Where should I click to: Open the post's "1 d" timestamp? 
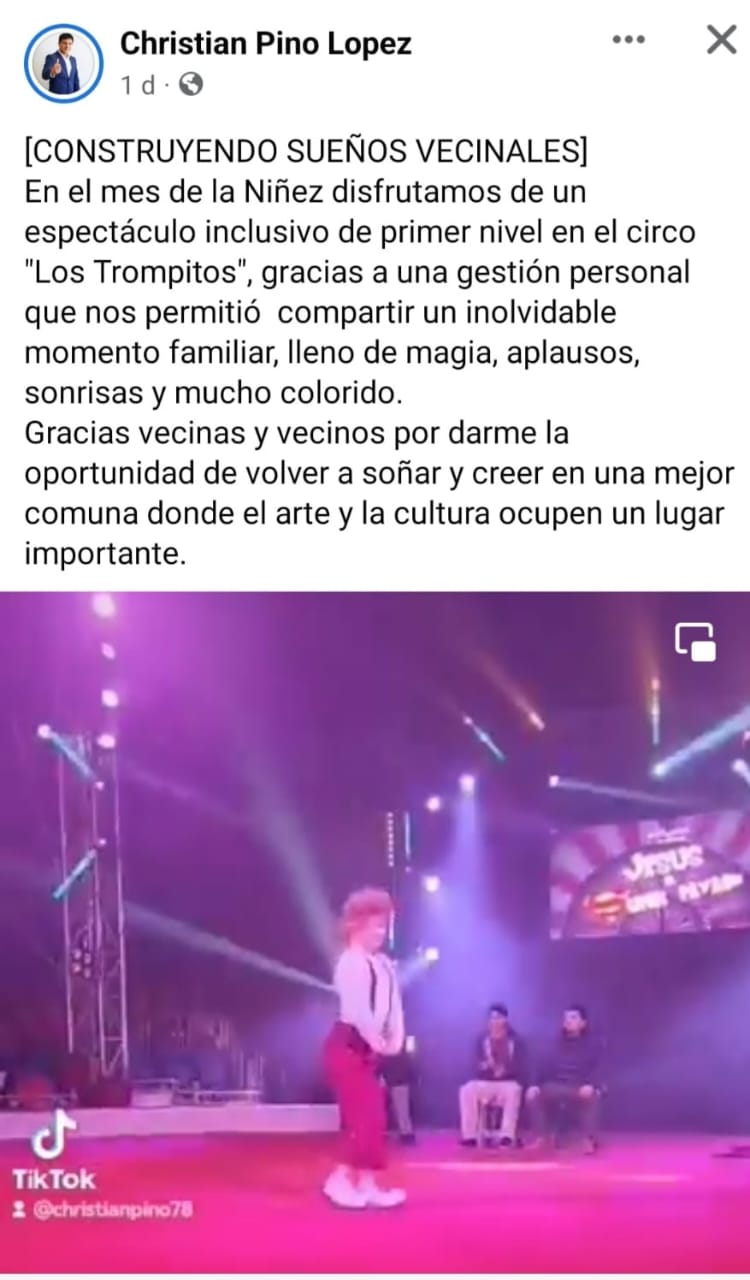(138, 86)
